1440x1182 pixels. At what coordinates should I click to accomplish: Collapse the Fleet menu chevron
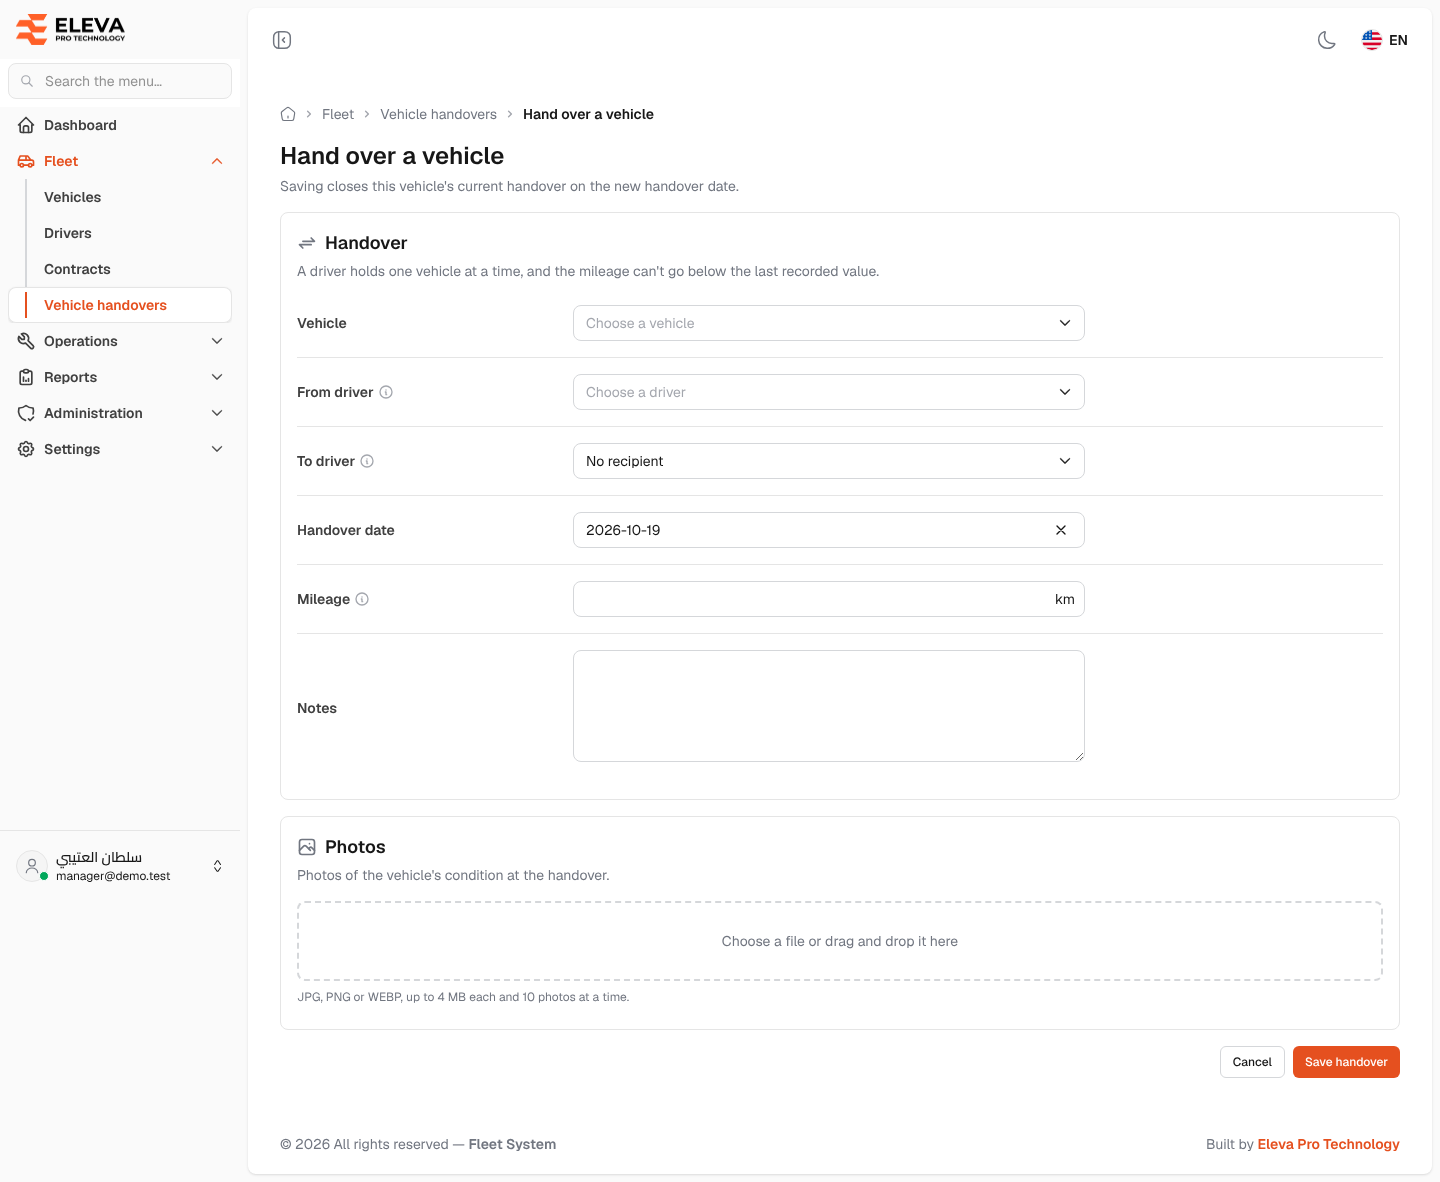coord(217,161)
